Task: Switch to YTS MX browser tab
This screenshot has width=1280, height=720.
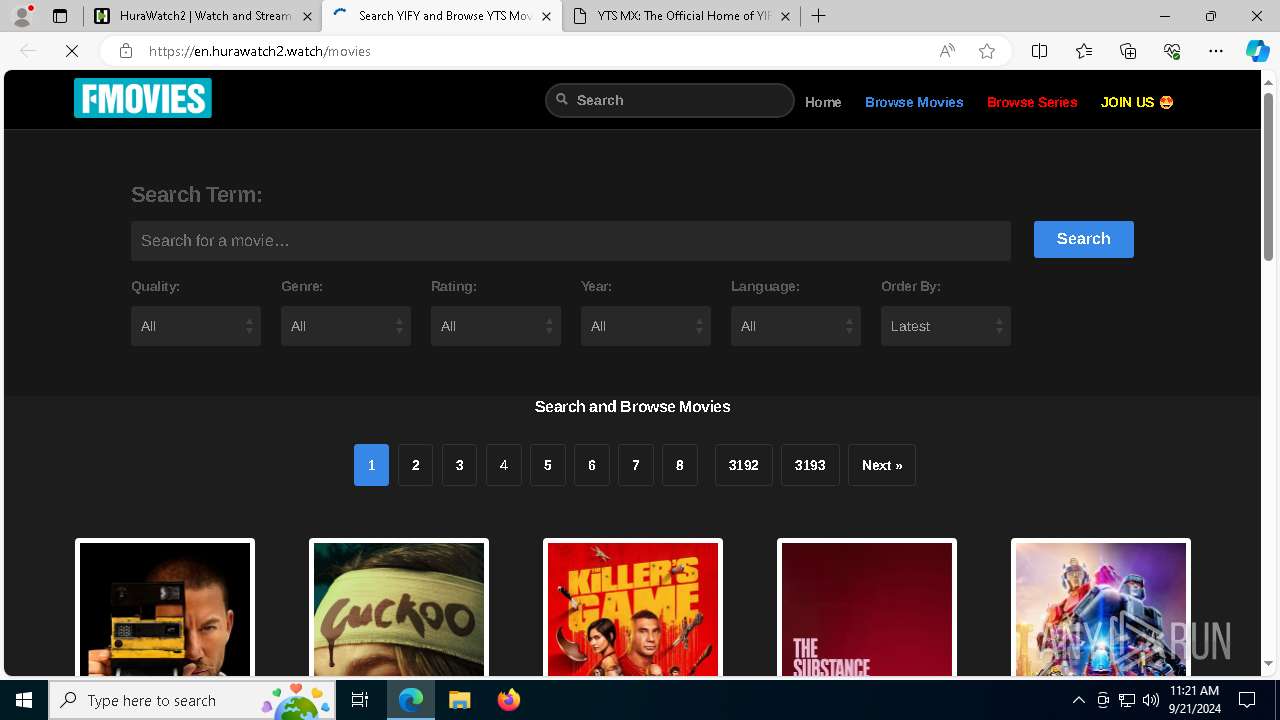Action: [681, 16]
